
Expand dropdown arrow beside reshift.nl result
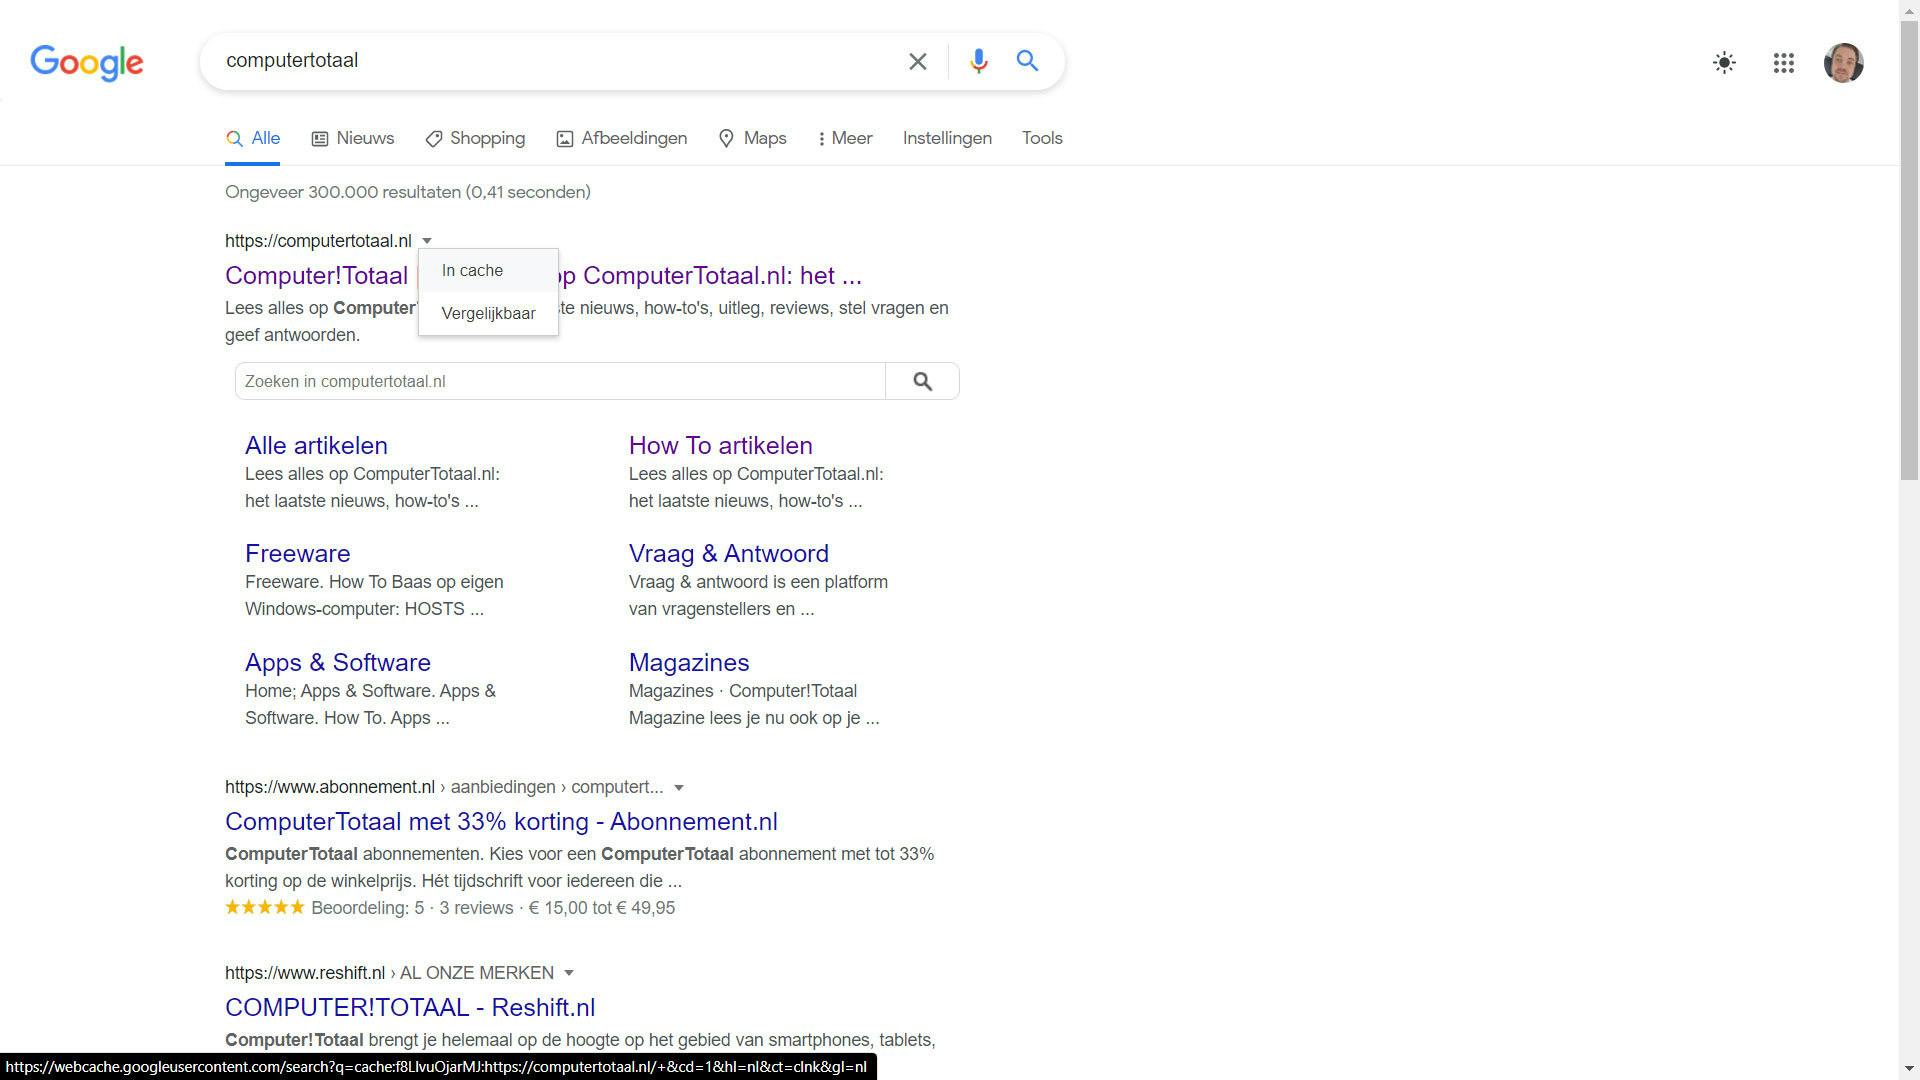pyautogui.click(x=569, y=973)
